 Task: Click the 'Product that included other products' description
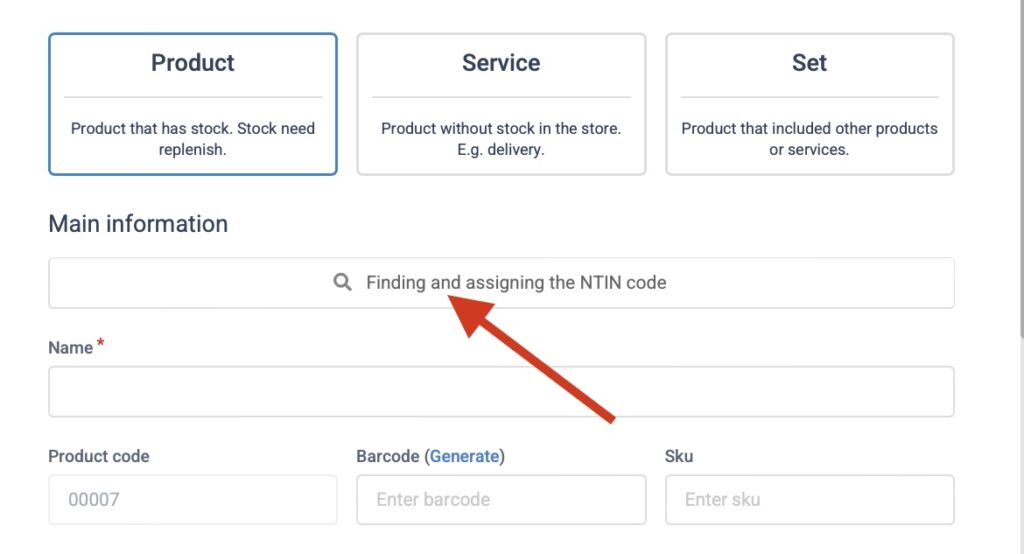[809, 139]
